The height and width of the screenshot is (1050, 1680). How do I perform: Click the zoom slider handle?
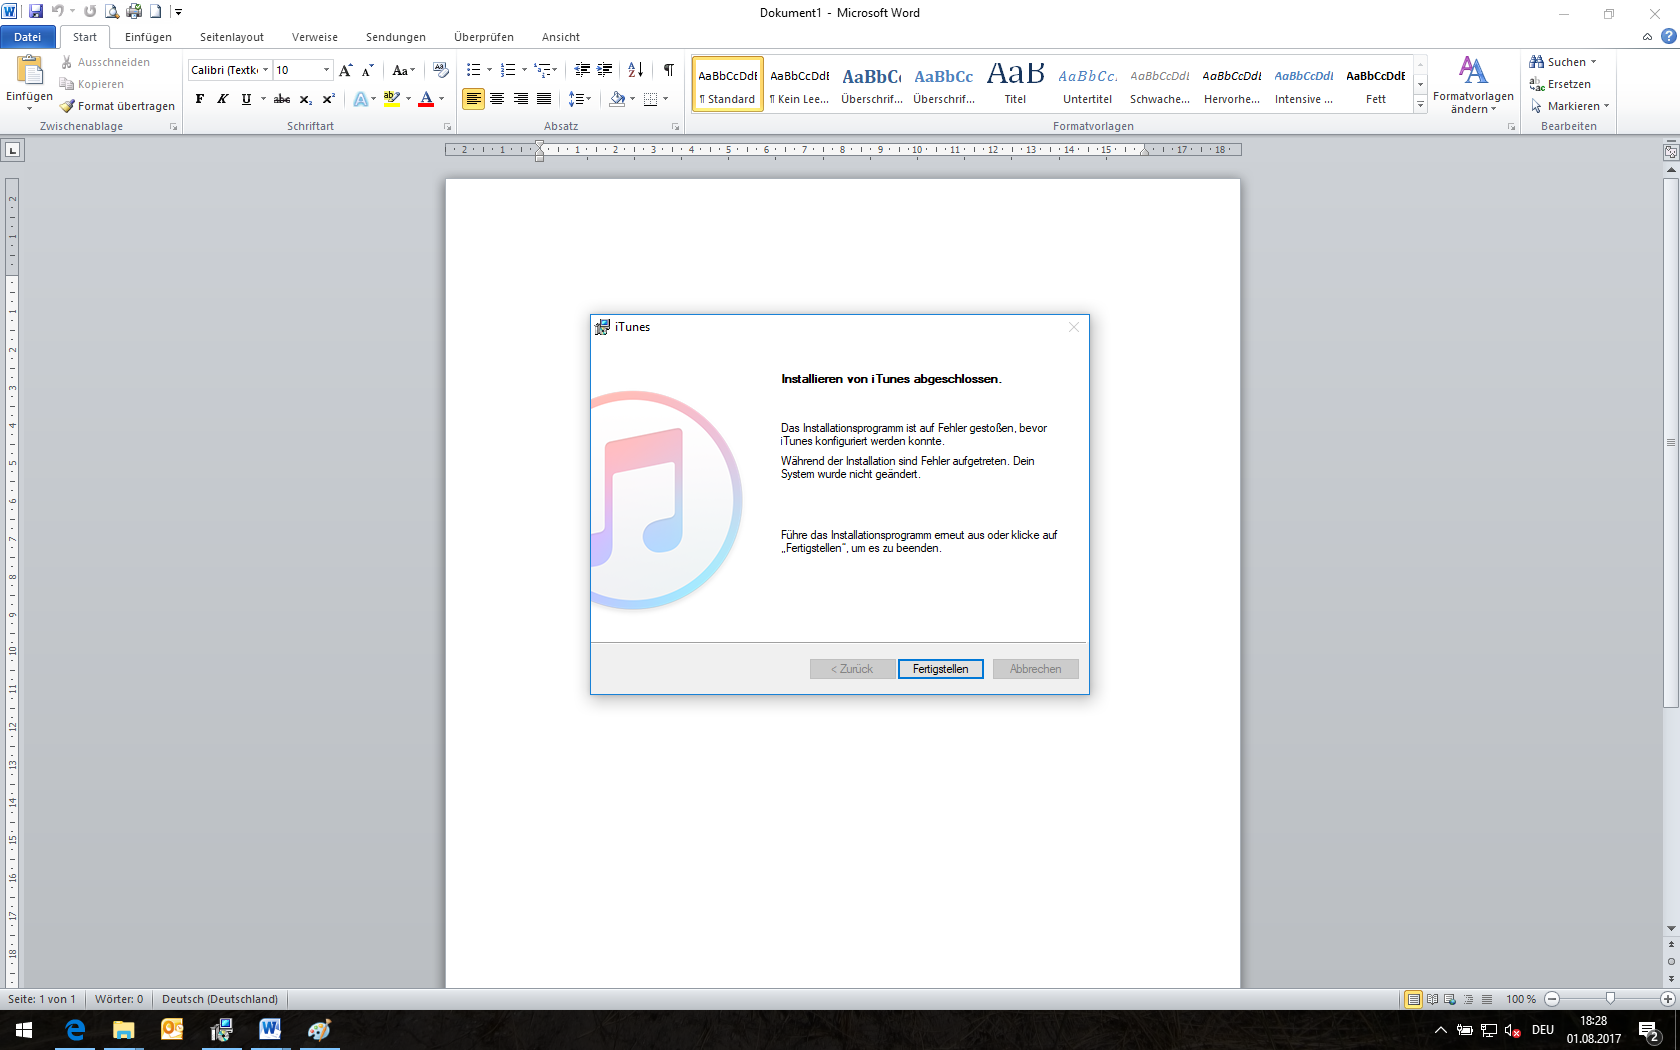click(1610, 999)
